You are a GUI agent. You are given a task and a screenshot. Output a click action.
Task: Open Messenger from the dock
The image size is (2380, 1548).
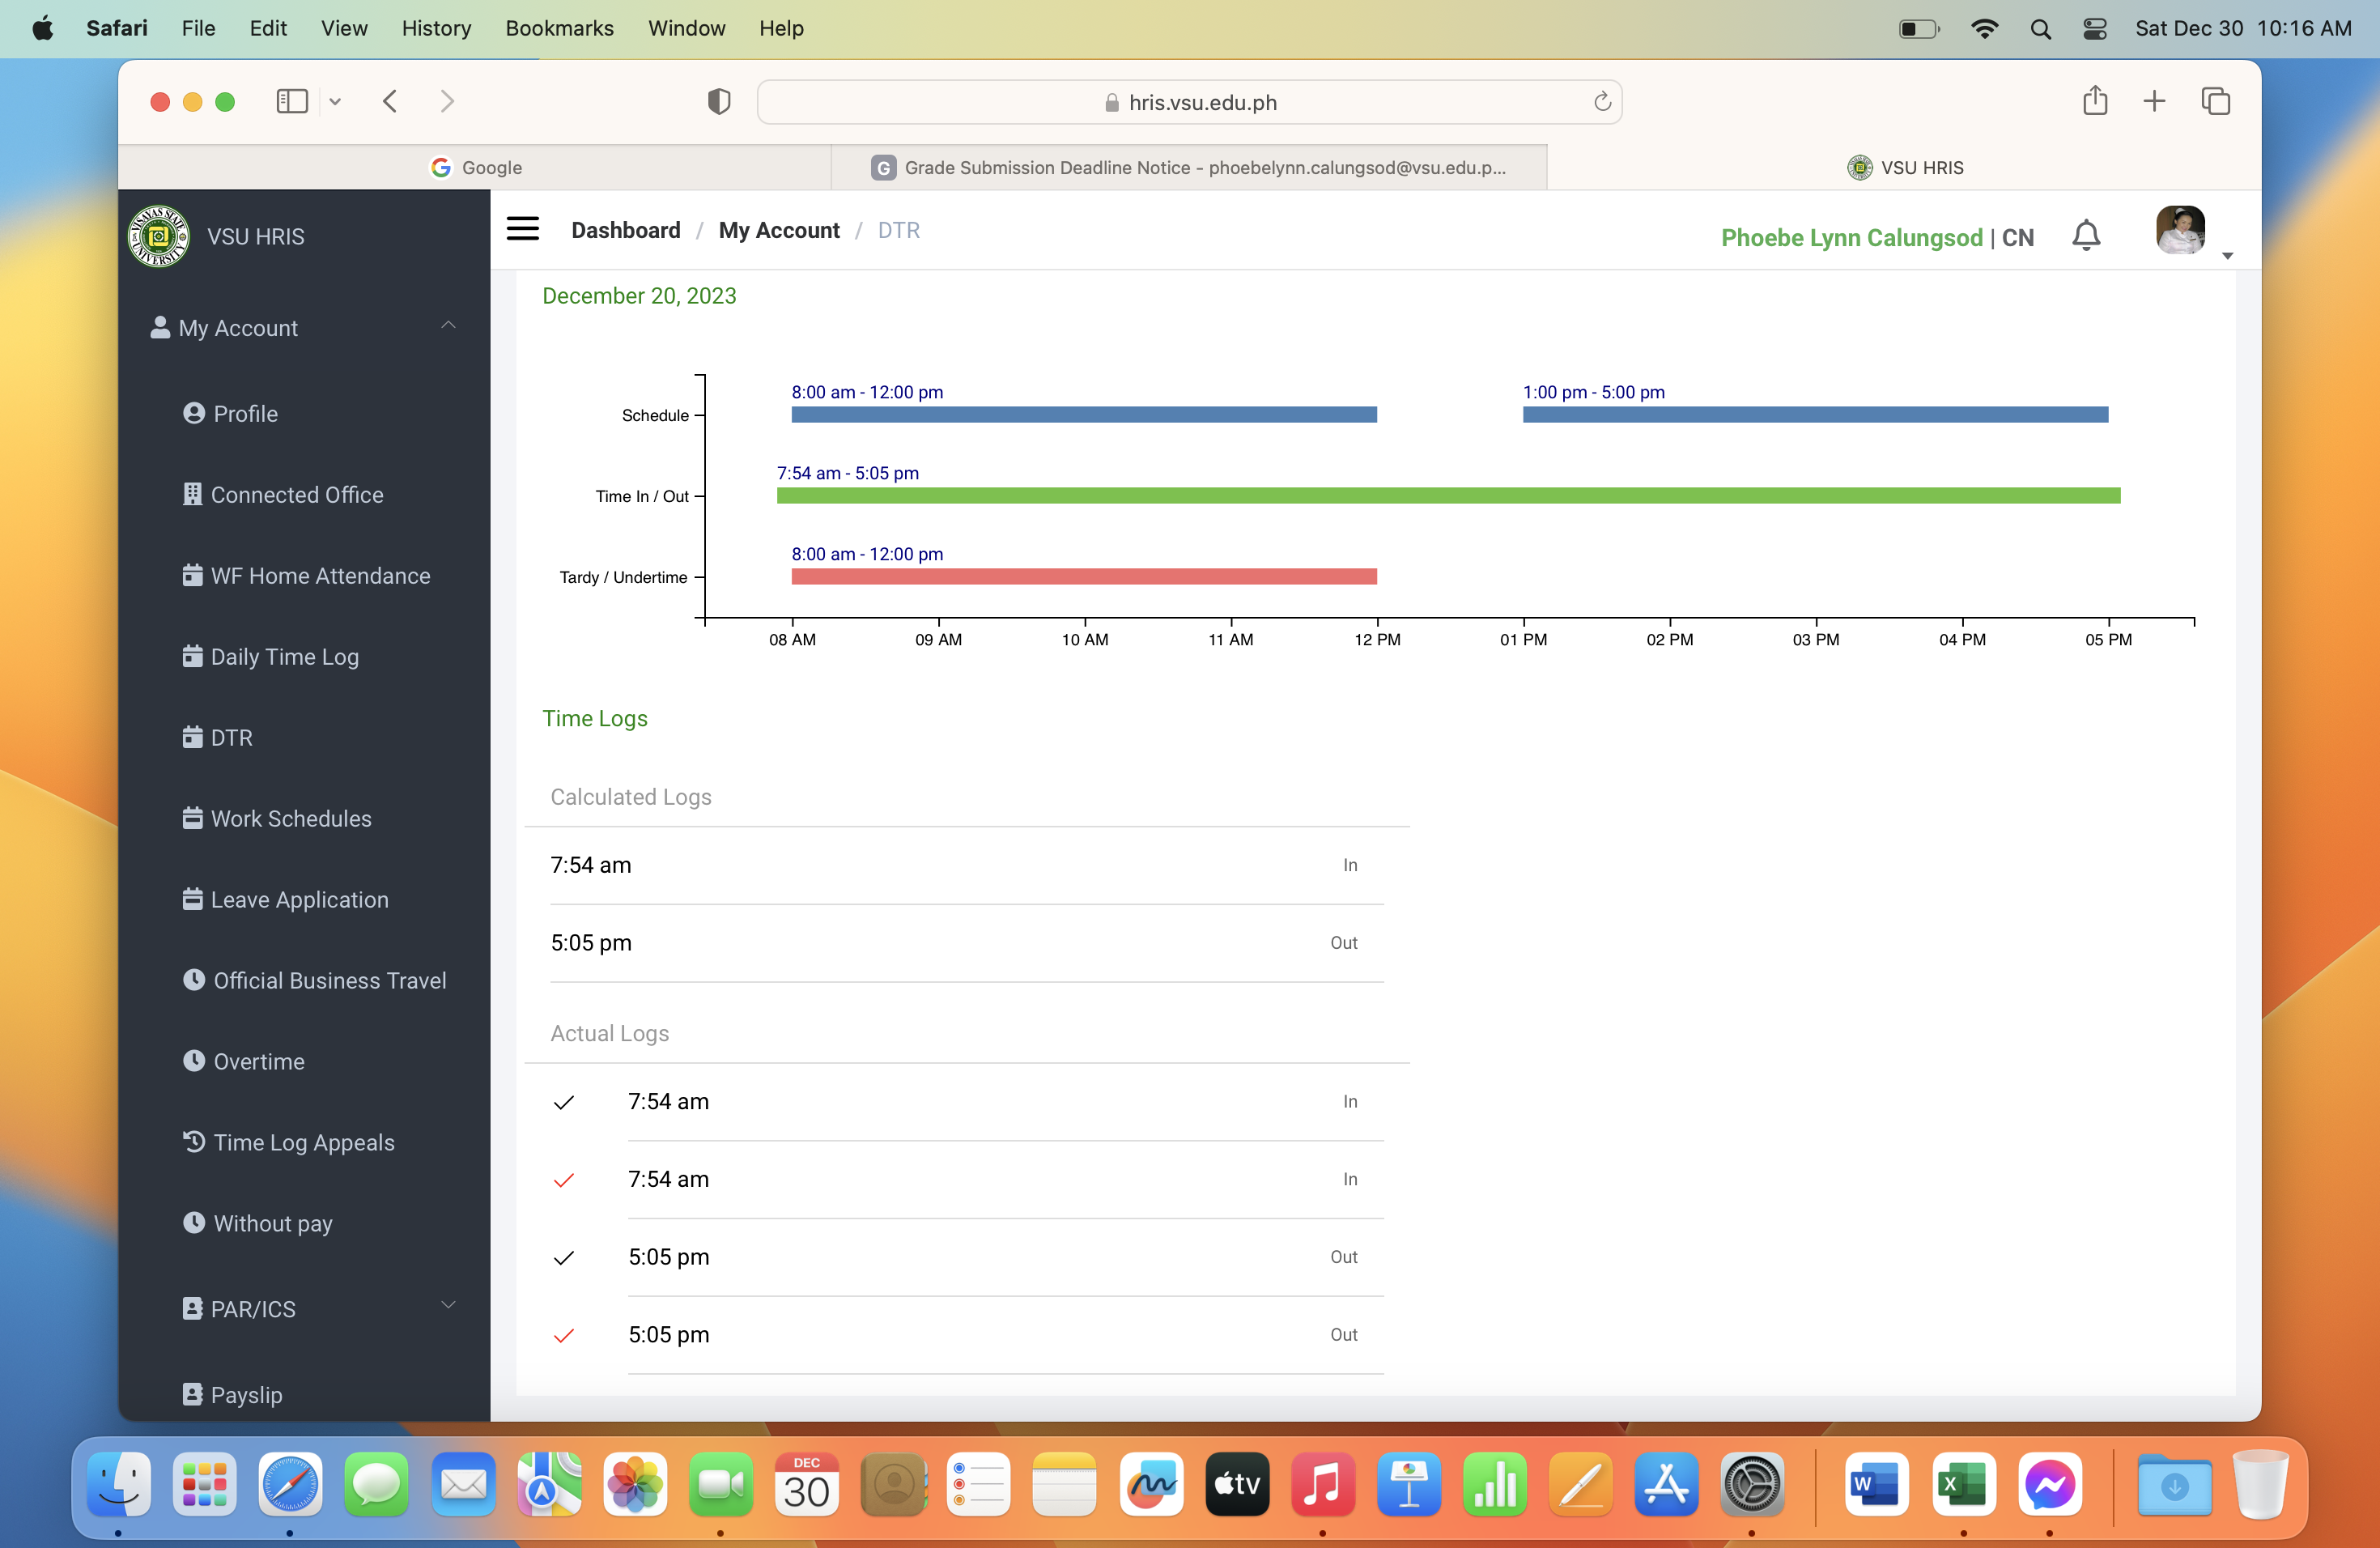2048,1484
